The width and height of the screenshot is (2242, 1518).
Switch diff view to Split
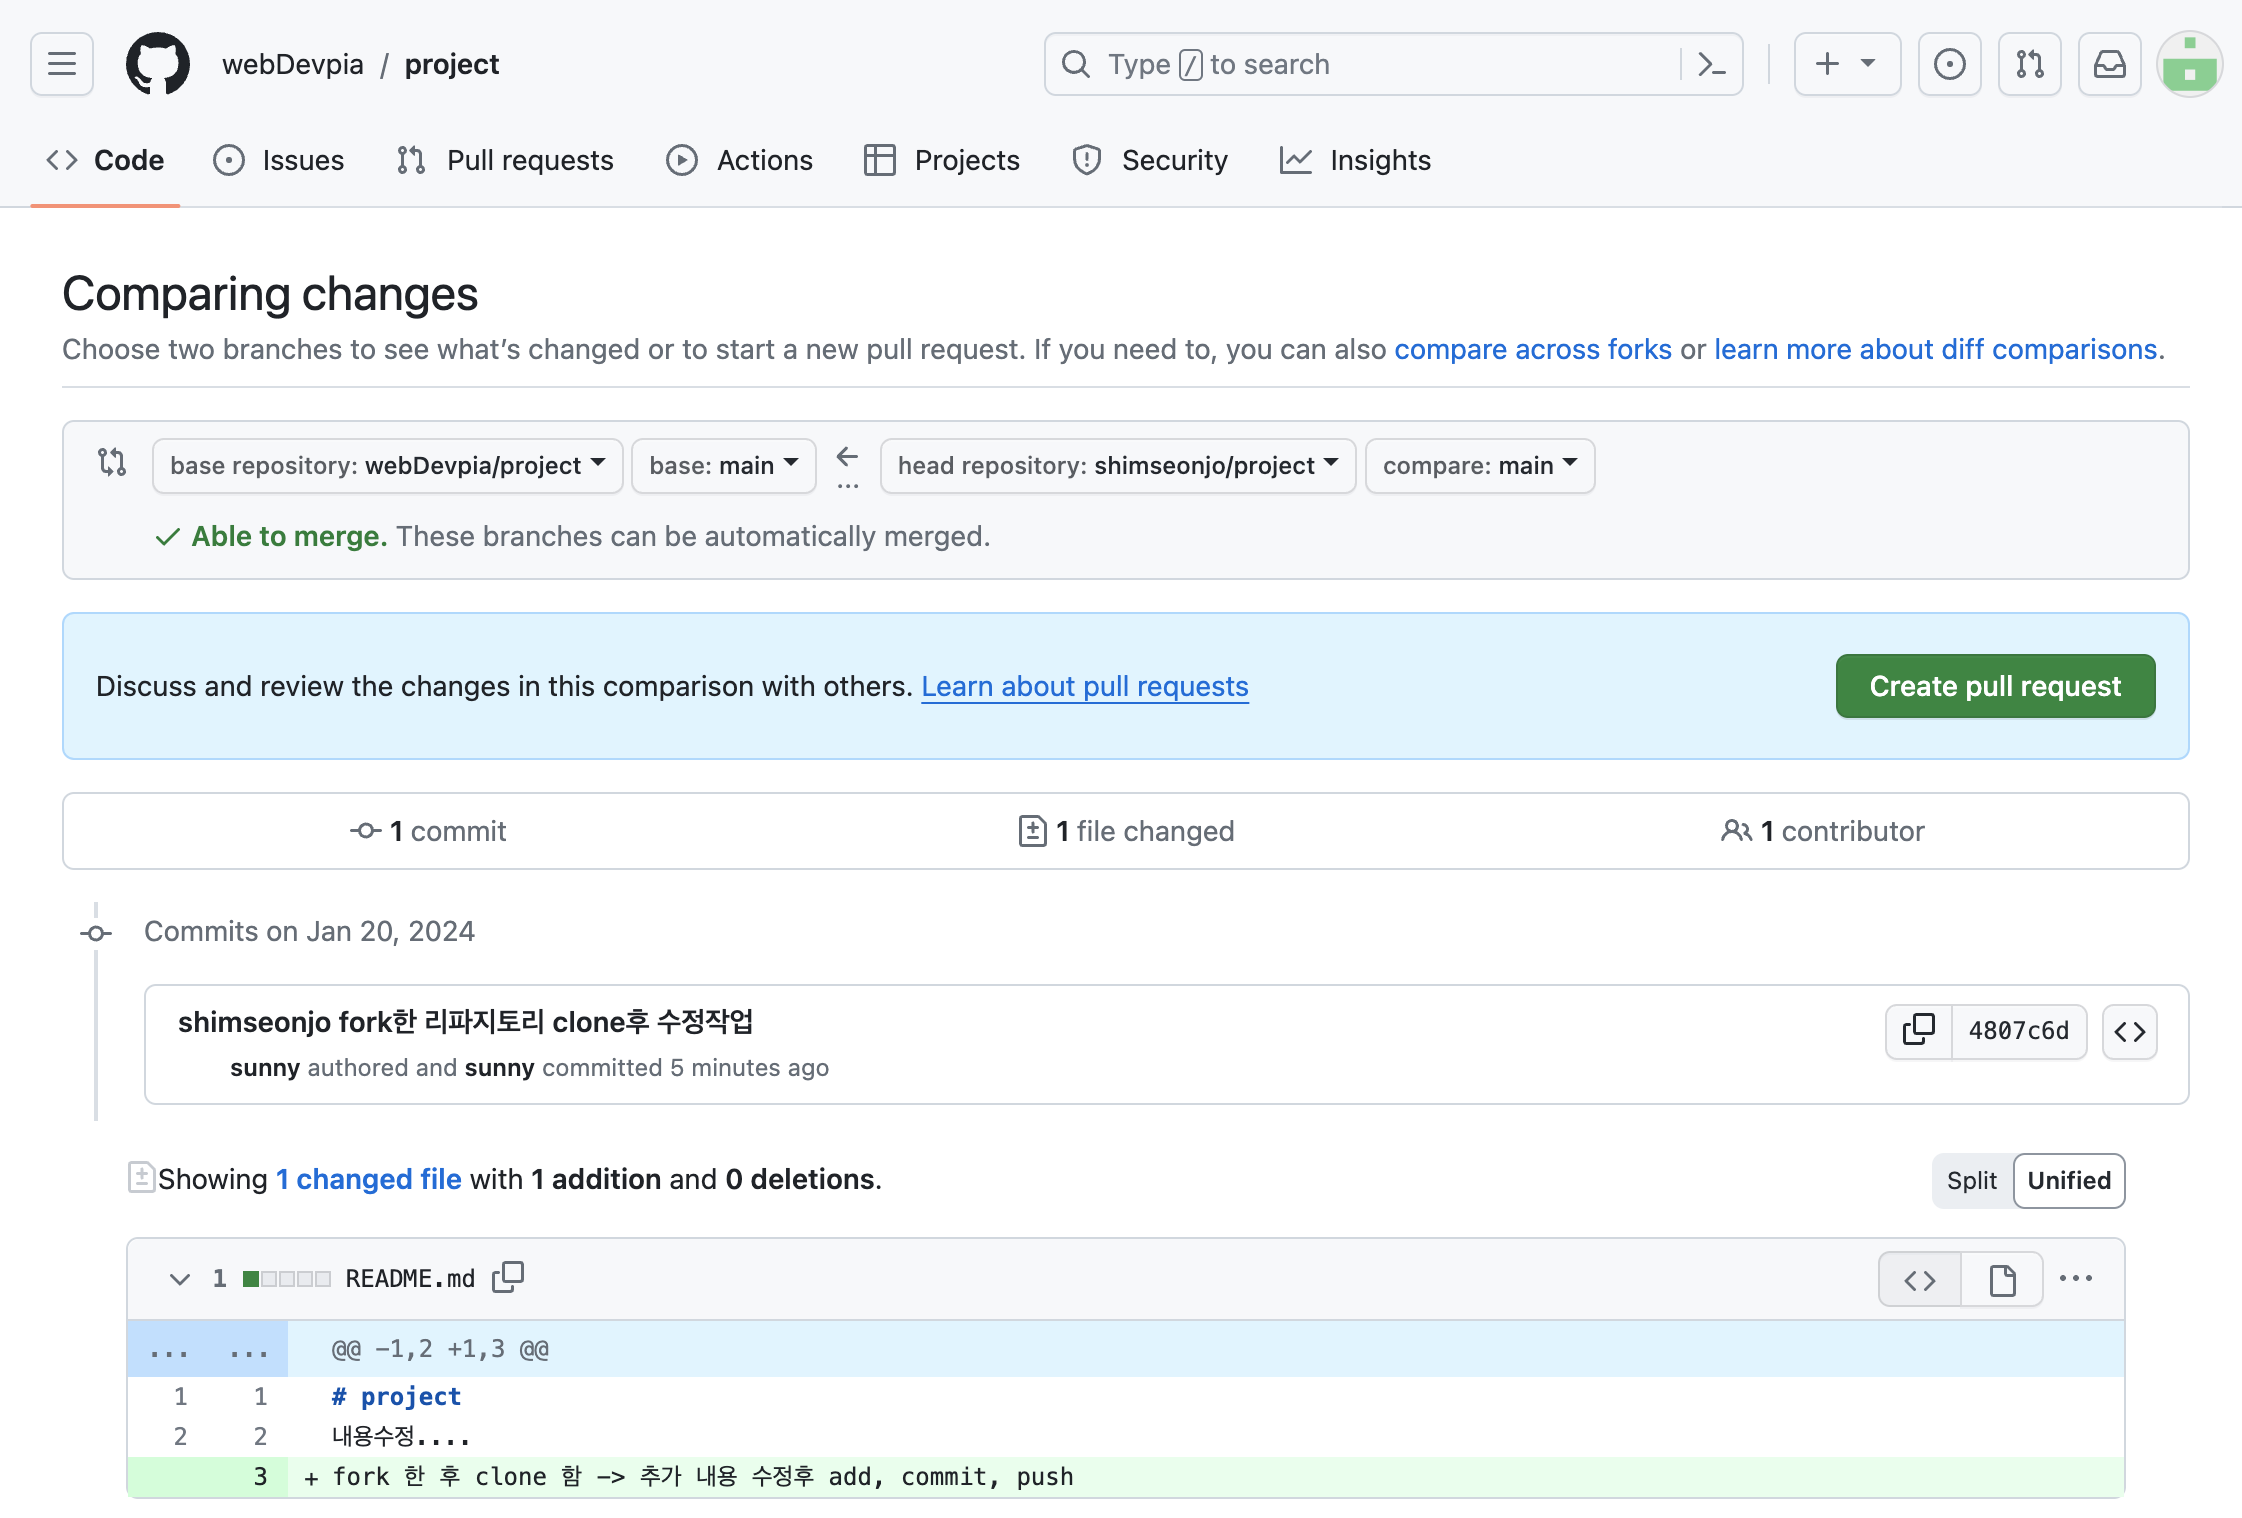[x=1971, y=1180]
